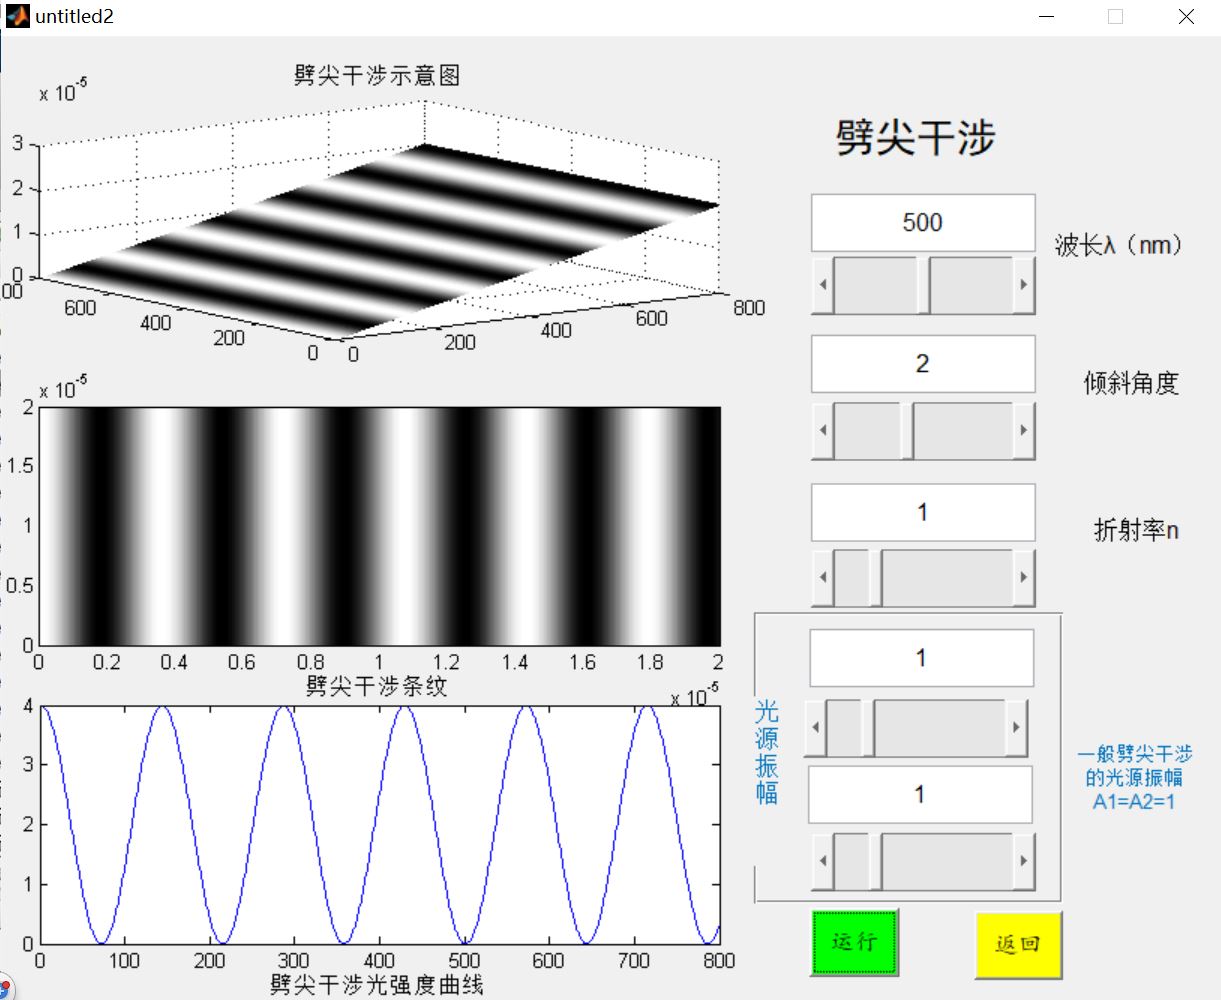Click the right arrow of the tilt angle slider
1221x1000 pixels.
[x=1023, y=430]
